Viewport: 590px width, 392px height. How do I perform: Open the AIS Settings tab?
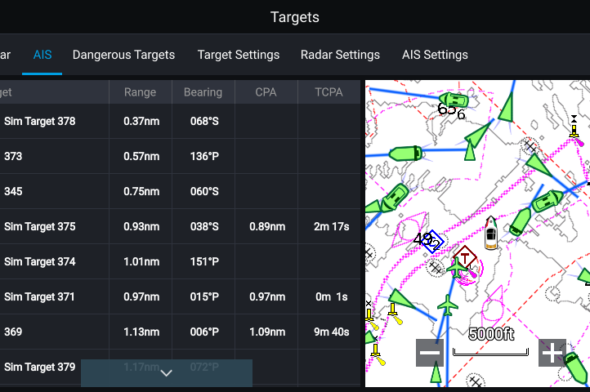[x=435, y=55]
